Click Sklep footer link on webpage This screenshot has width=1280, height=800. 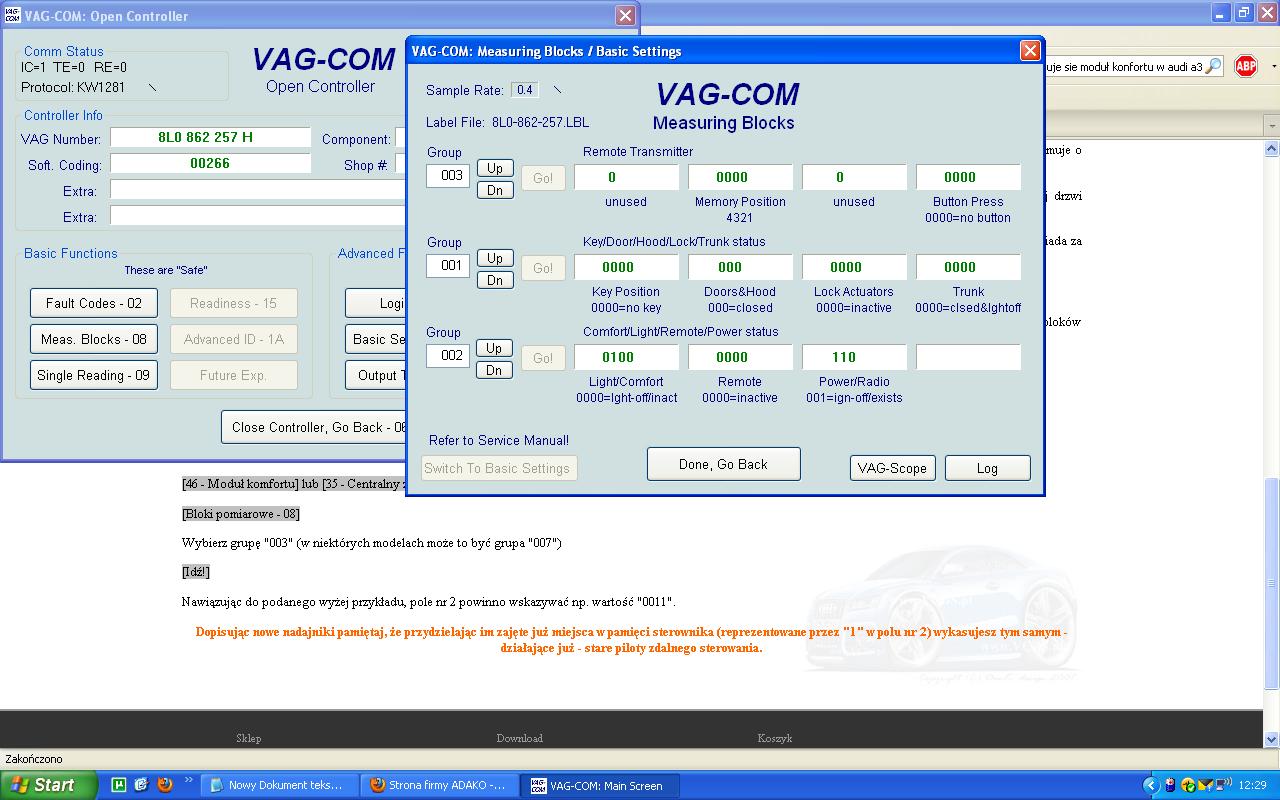pyautogui.click(x=249, y=738)
